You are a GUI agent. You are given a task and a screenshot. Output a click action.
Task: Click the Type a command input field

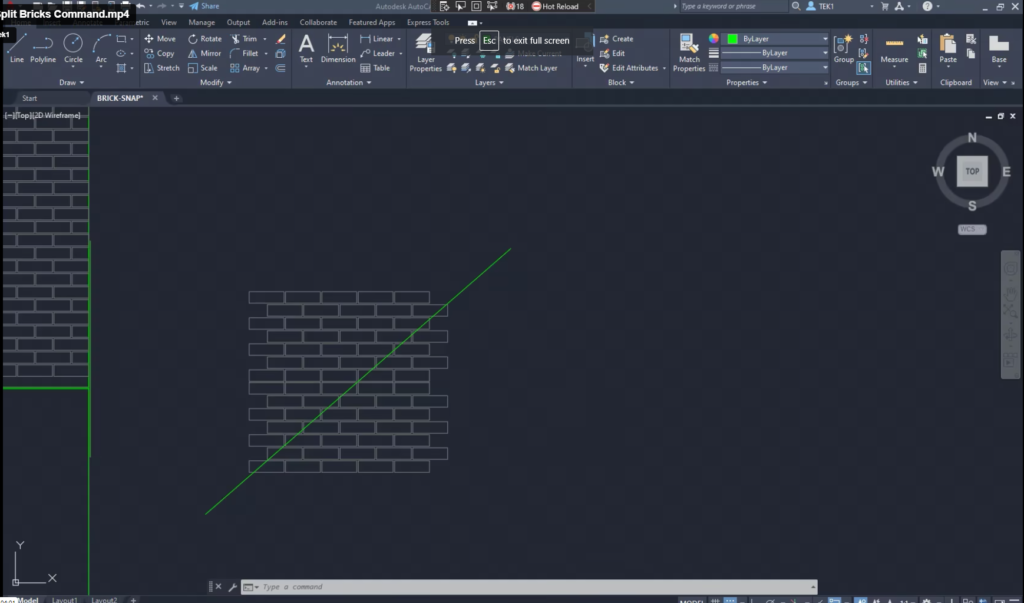pos(530,587)
